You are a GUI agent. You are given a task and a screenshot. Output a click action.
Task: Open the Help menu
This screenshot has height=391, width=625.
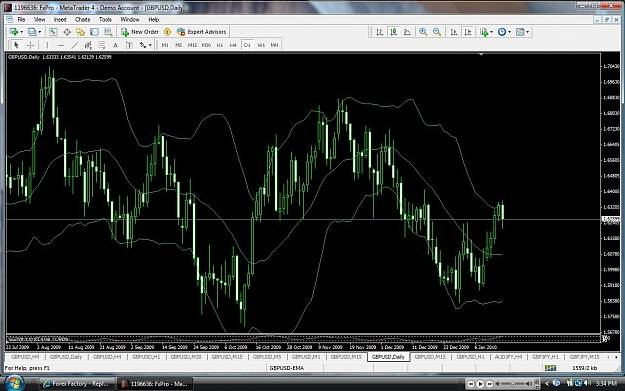(x=154, y=19)
